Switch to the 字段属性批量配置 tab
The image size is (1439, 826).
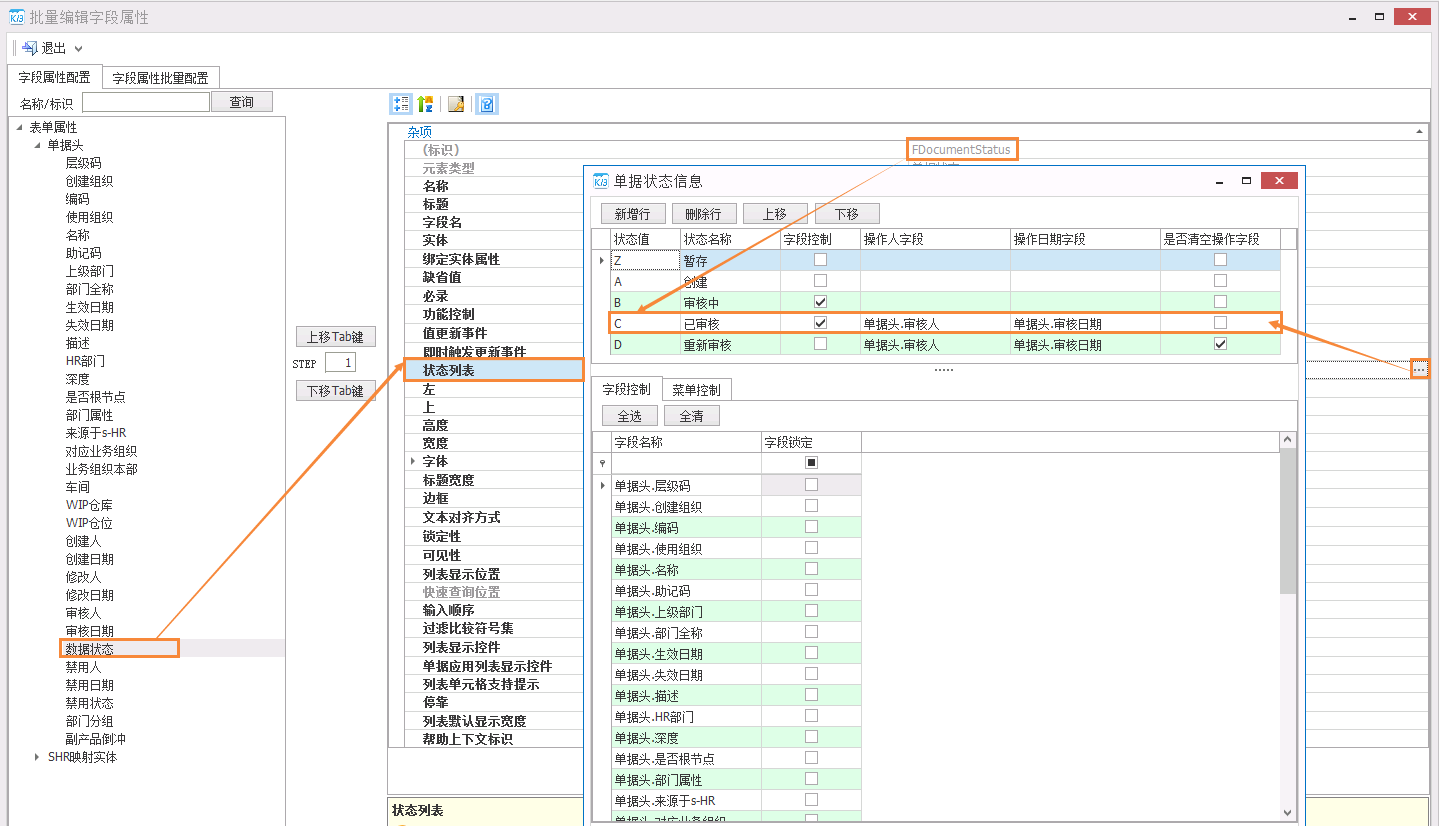[x=160, y=78]
